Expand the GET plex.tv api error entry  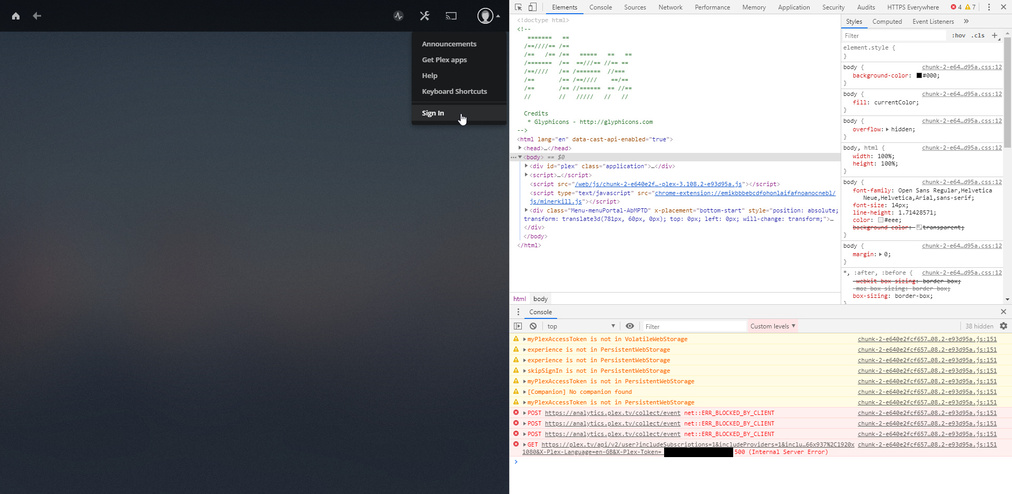525,444
